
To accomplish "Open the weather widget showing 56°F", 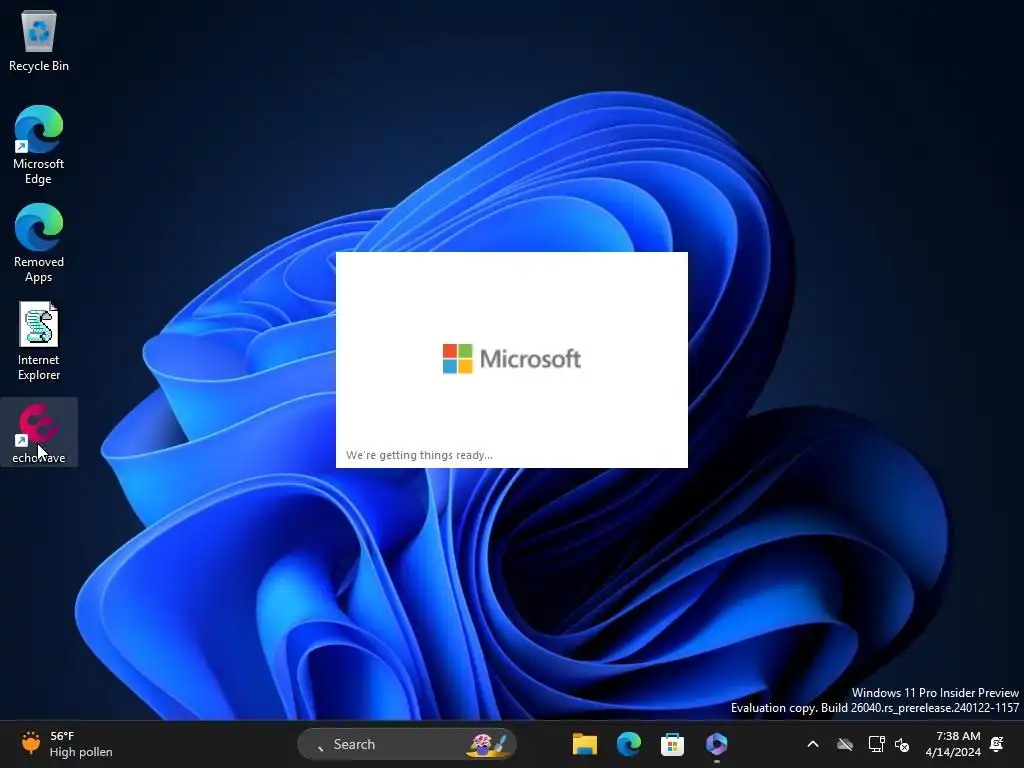I will click(x=67, y=744).
